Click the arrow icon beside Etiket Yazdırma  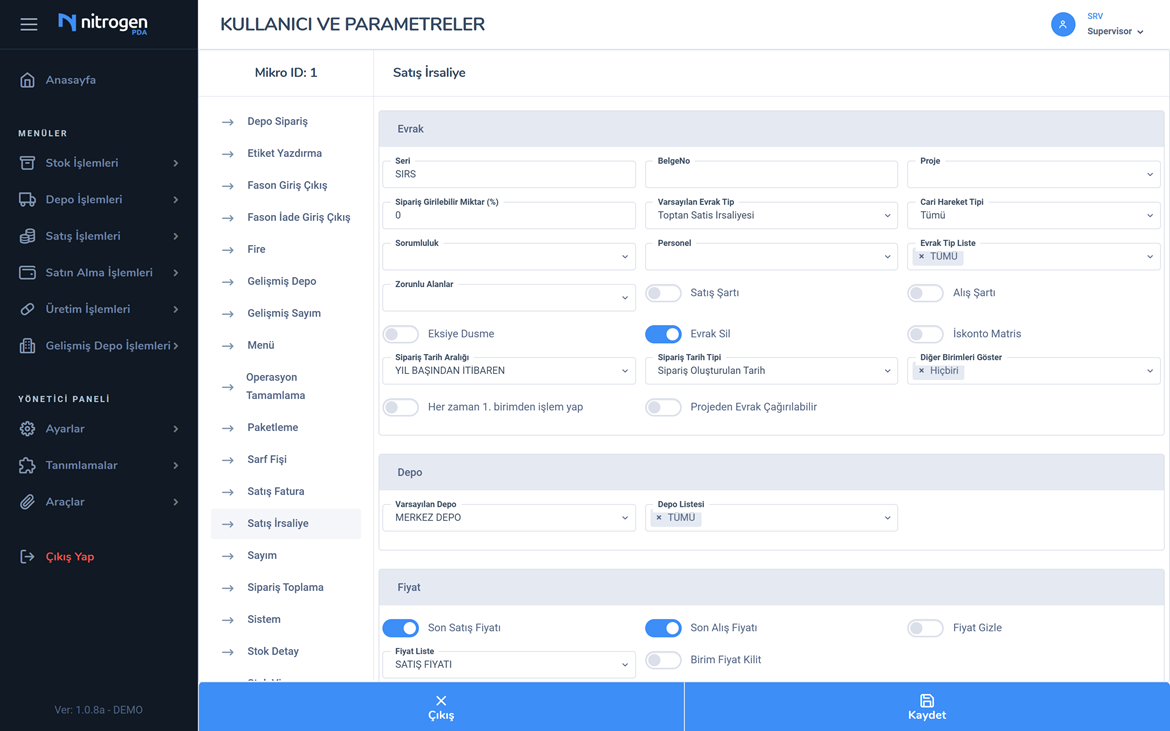point(228,154)
